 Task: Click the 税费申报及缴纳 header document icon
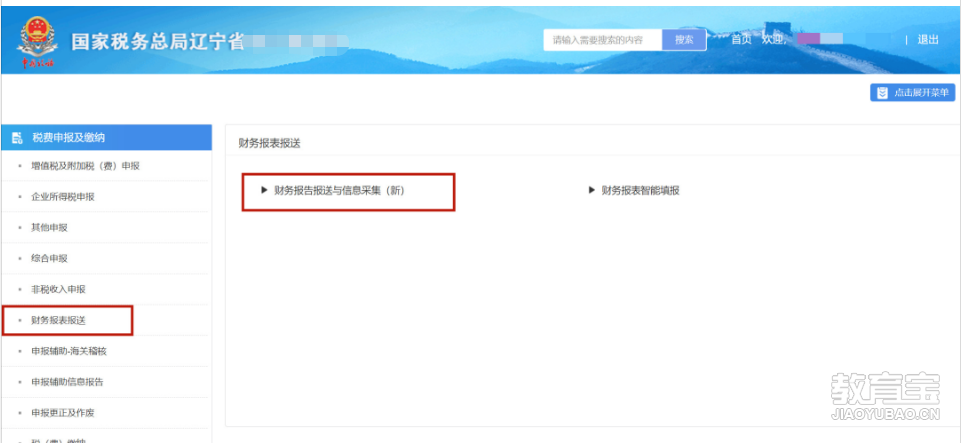(x=17, y=138)
